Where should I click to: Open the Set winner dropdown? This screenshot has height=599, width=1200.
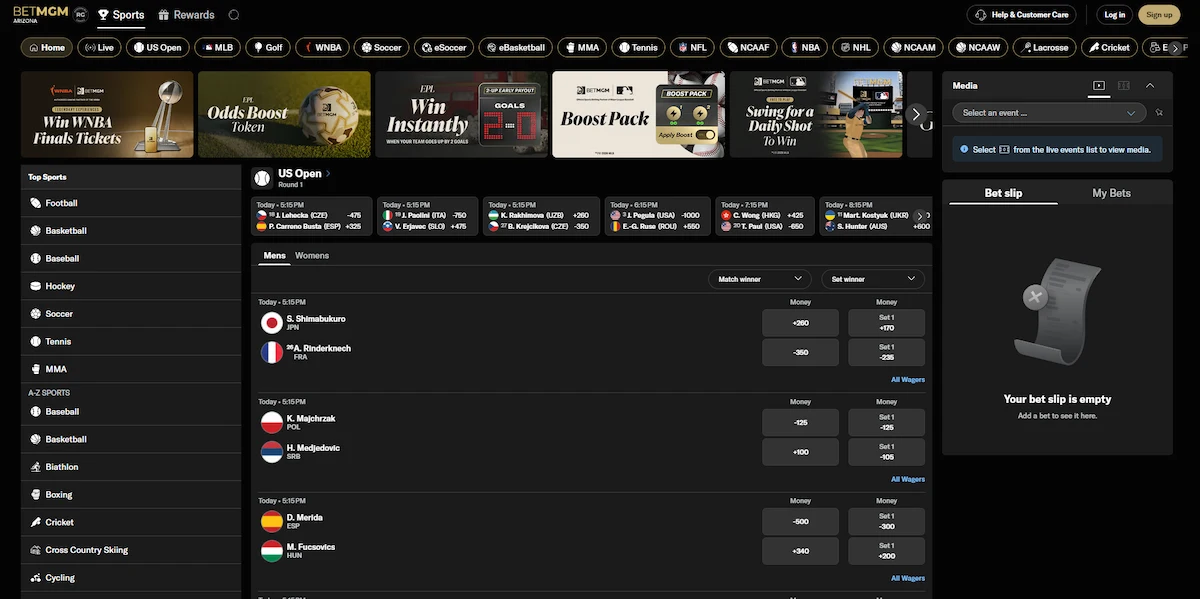(873, 279)
